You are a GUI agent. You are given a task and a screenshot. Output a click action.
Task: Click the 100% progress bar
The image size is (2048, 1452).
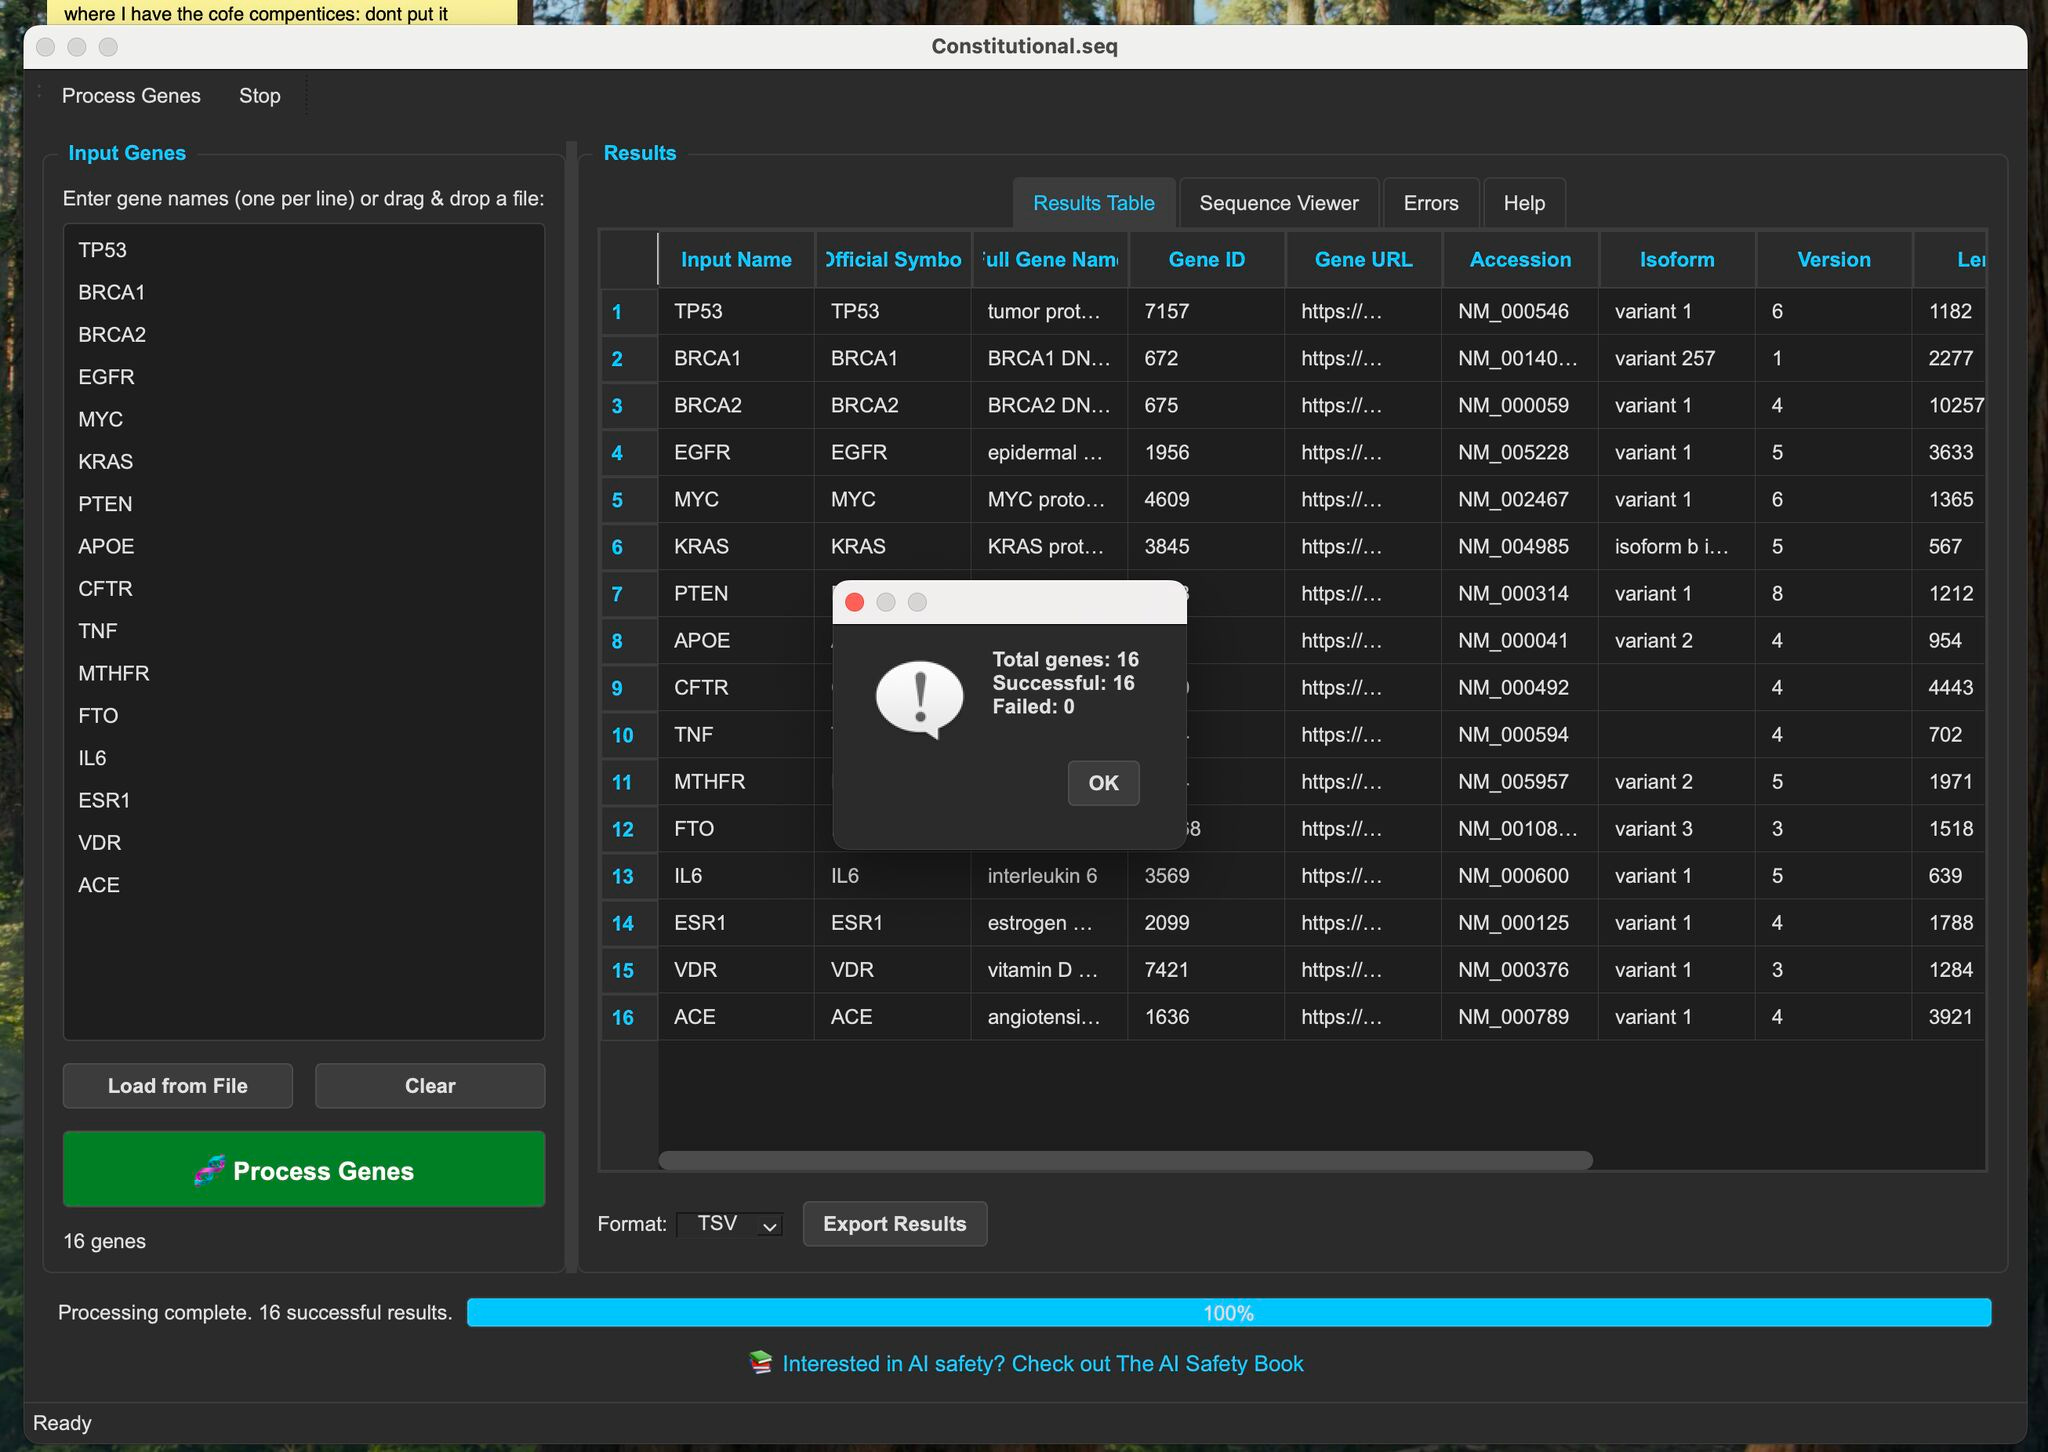tap(1228, 1313)
